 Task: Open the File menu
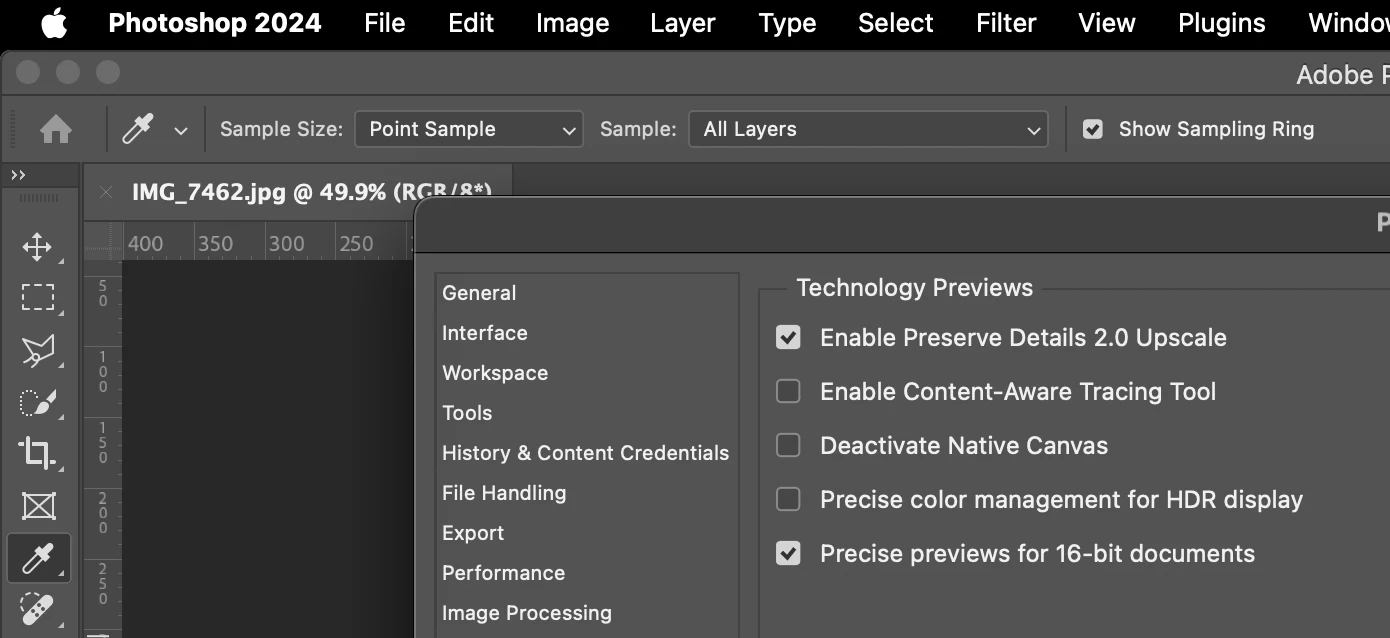click(x=385, y=23)
